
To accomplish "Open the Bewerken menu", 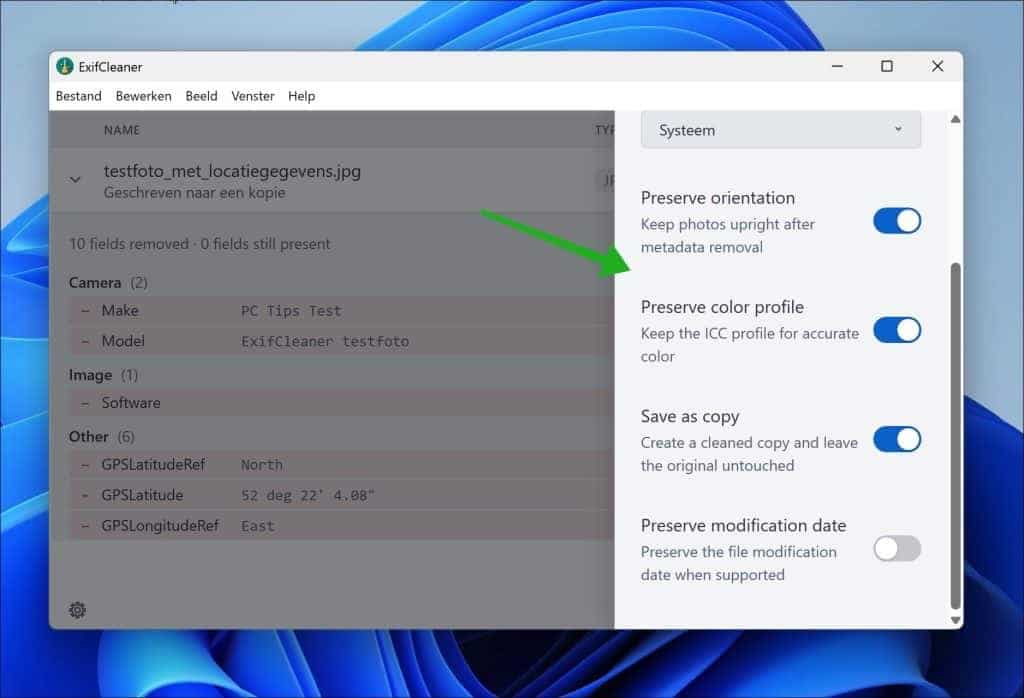I will pos(143,96).
